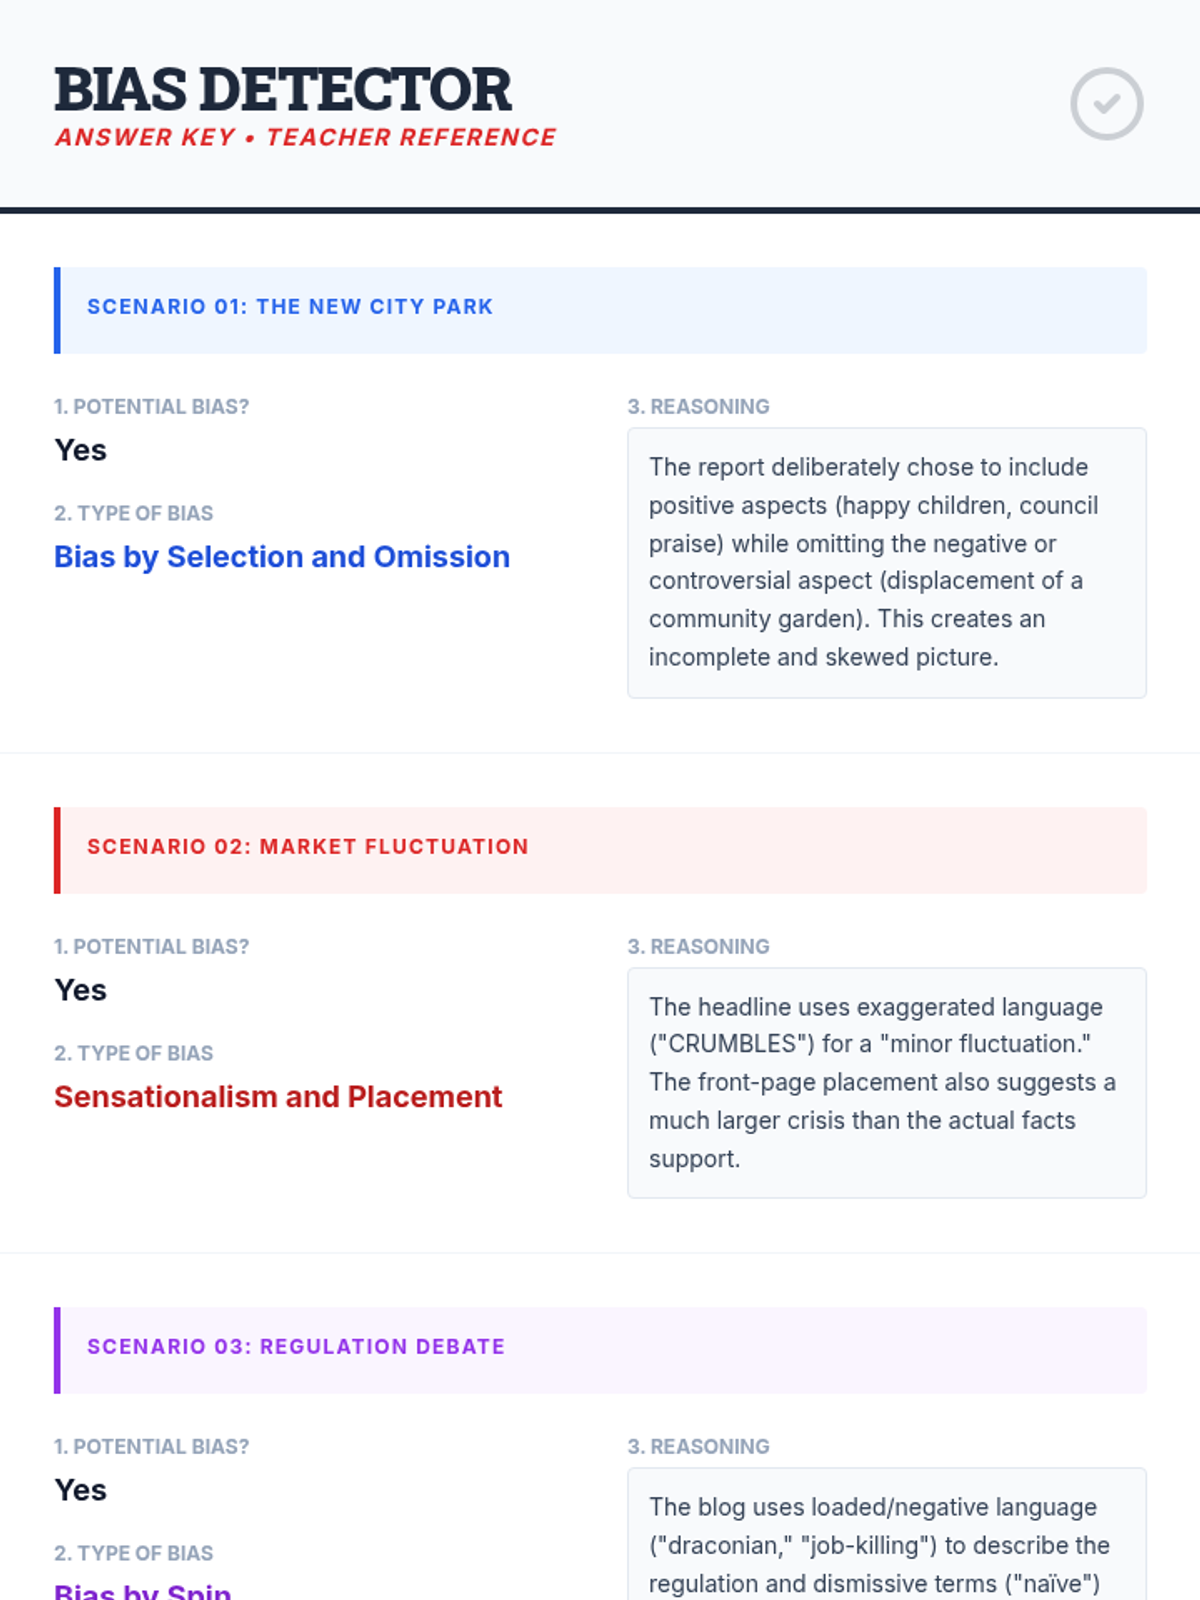Click Reasoning label in Scenario 01
1200x1600 pixels.
pos(698,407)
